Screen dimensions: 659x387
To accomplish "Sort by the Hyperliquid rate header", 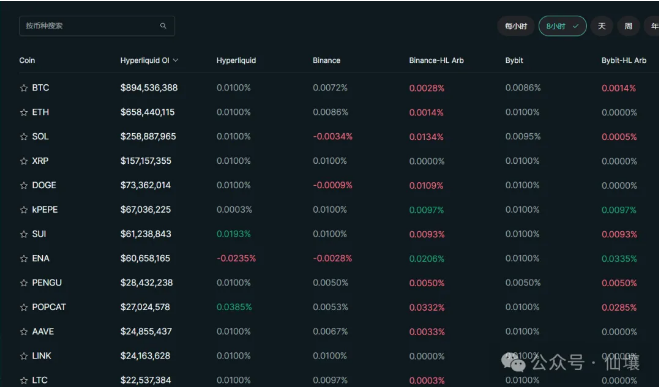I will (x=236, y=61).
